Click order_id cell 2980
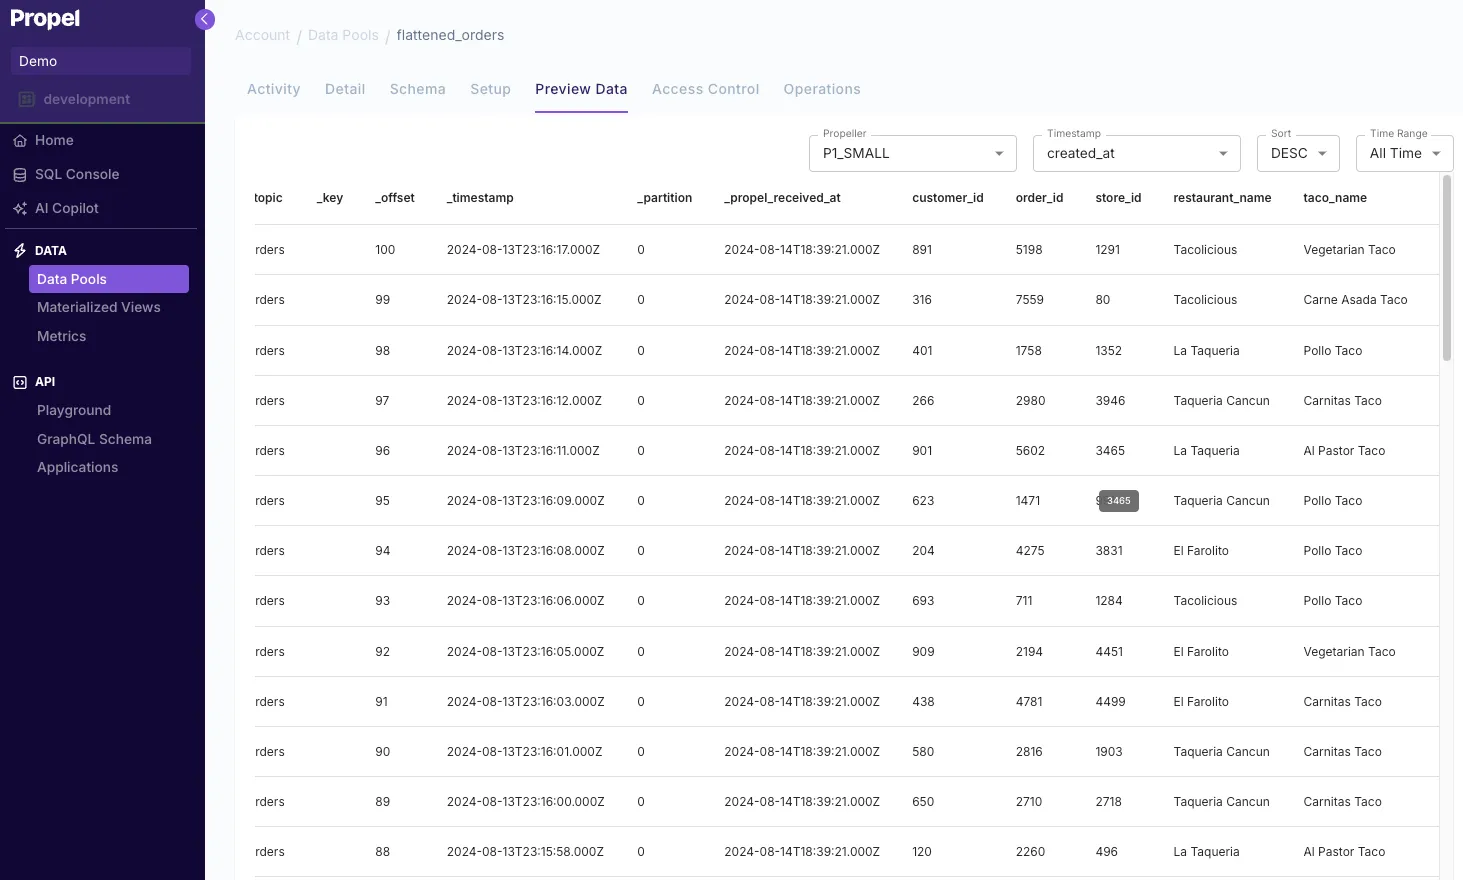 [1030, 401]
